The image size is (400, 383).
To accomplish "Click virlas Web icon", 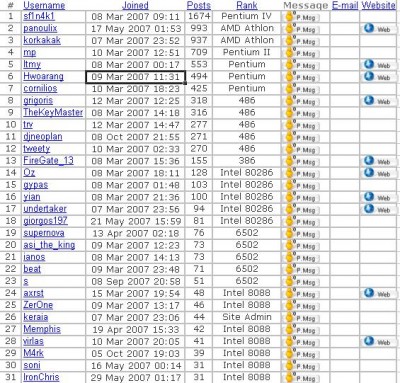I will point(378,342).
